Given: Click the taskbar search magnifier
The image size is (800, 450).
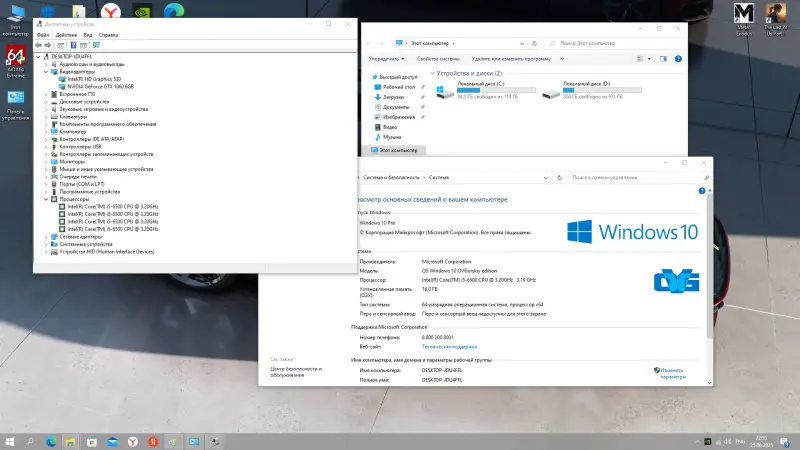Looking at the screenshot, I should coord(30,442).
